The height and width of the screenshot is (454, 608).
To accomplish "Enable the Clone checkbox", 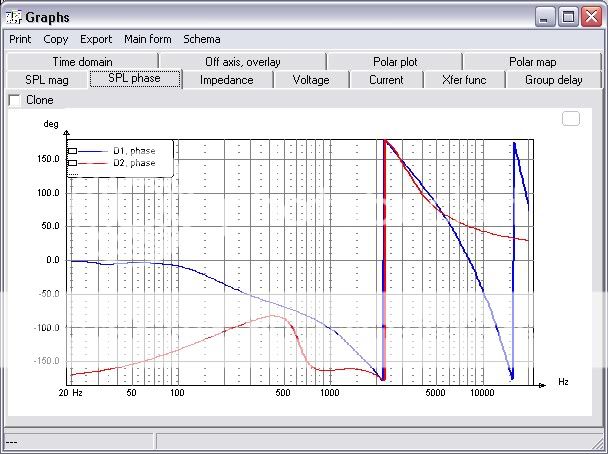I will [14, 100].
